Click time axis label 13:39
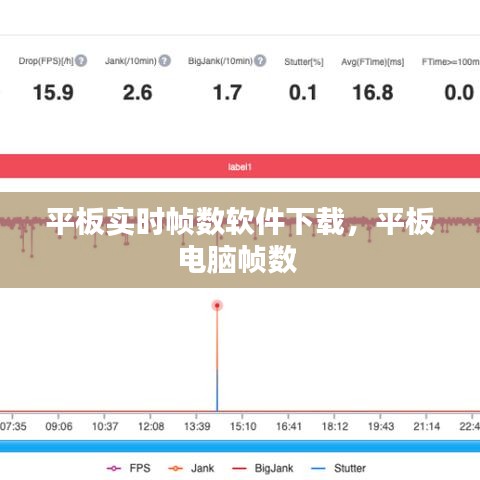The width and height of the screenshot is (480, 480). point(197,426)
